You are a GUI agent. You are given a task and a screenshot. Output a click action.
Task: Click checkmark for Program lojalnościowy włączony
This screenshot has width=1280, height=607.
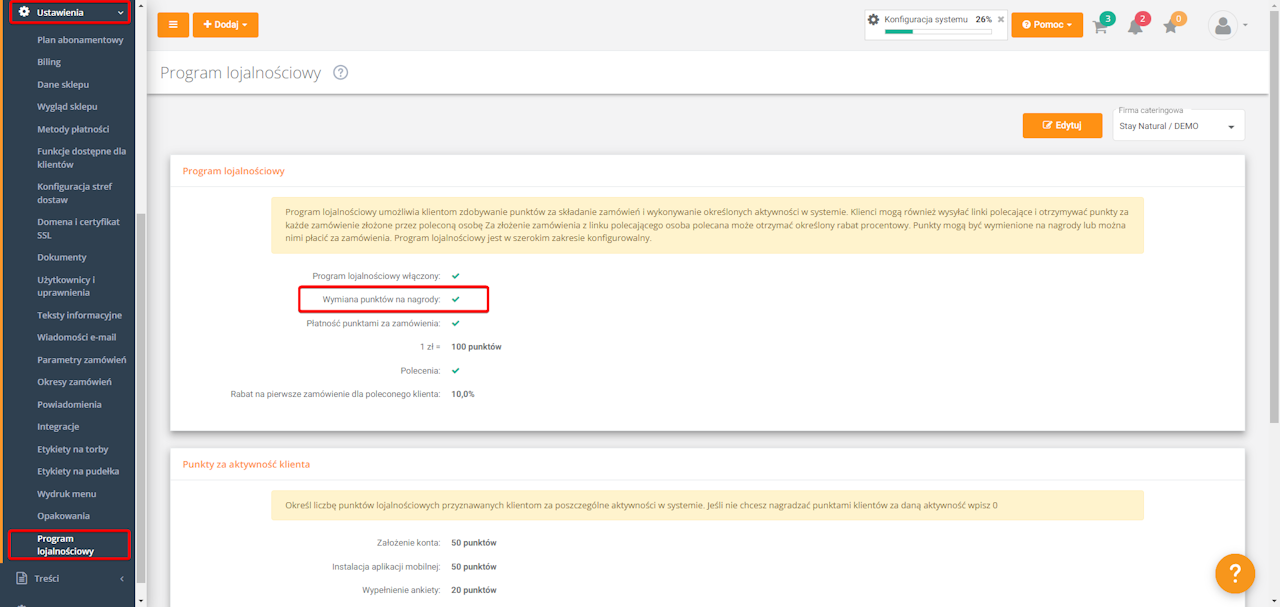pos(456,275)
